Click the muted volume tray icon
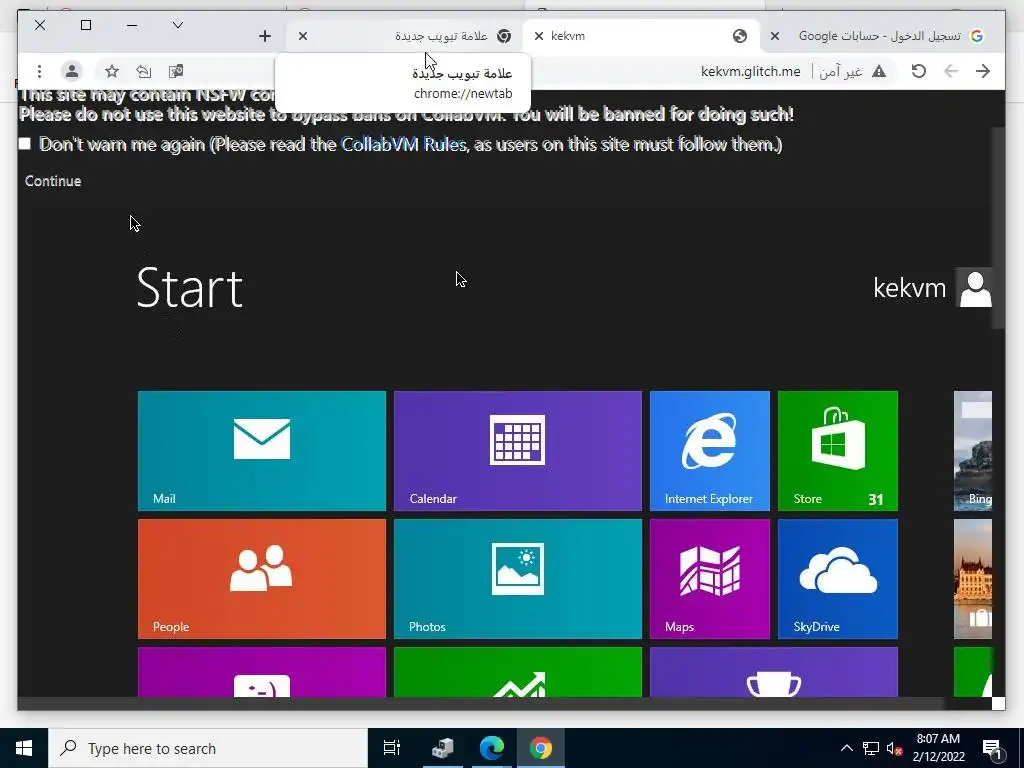This screenshot has width=1024, height=768. (894, 748)
